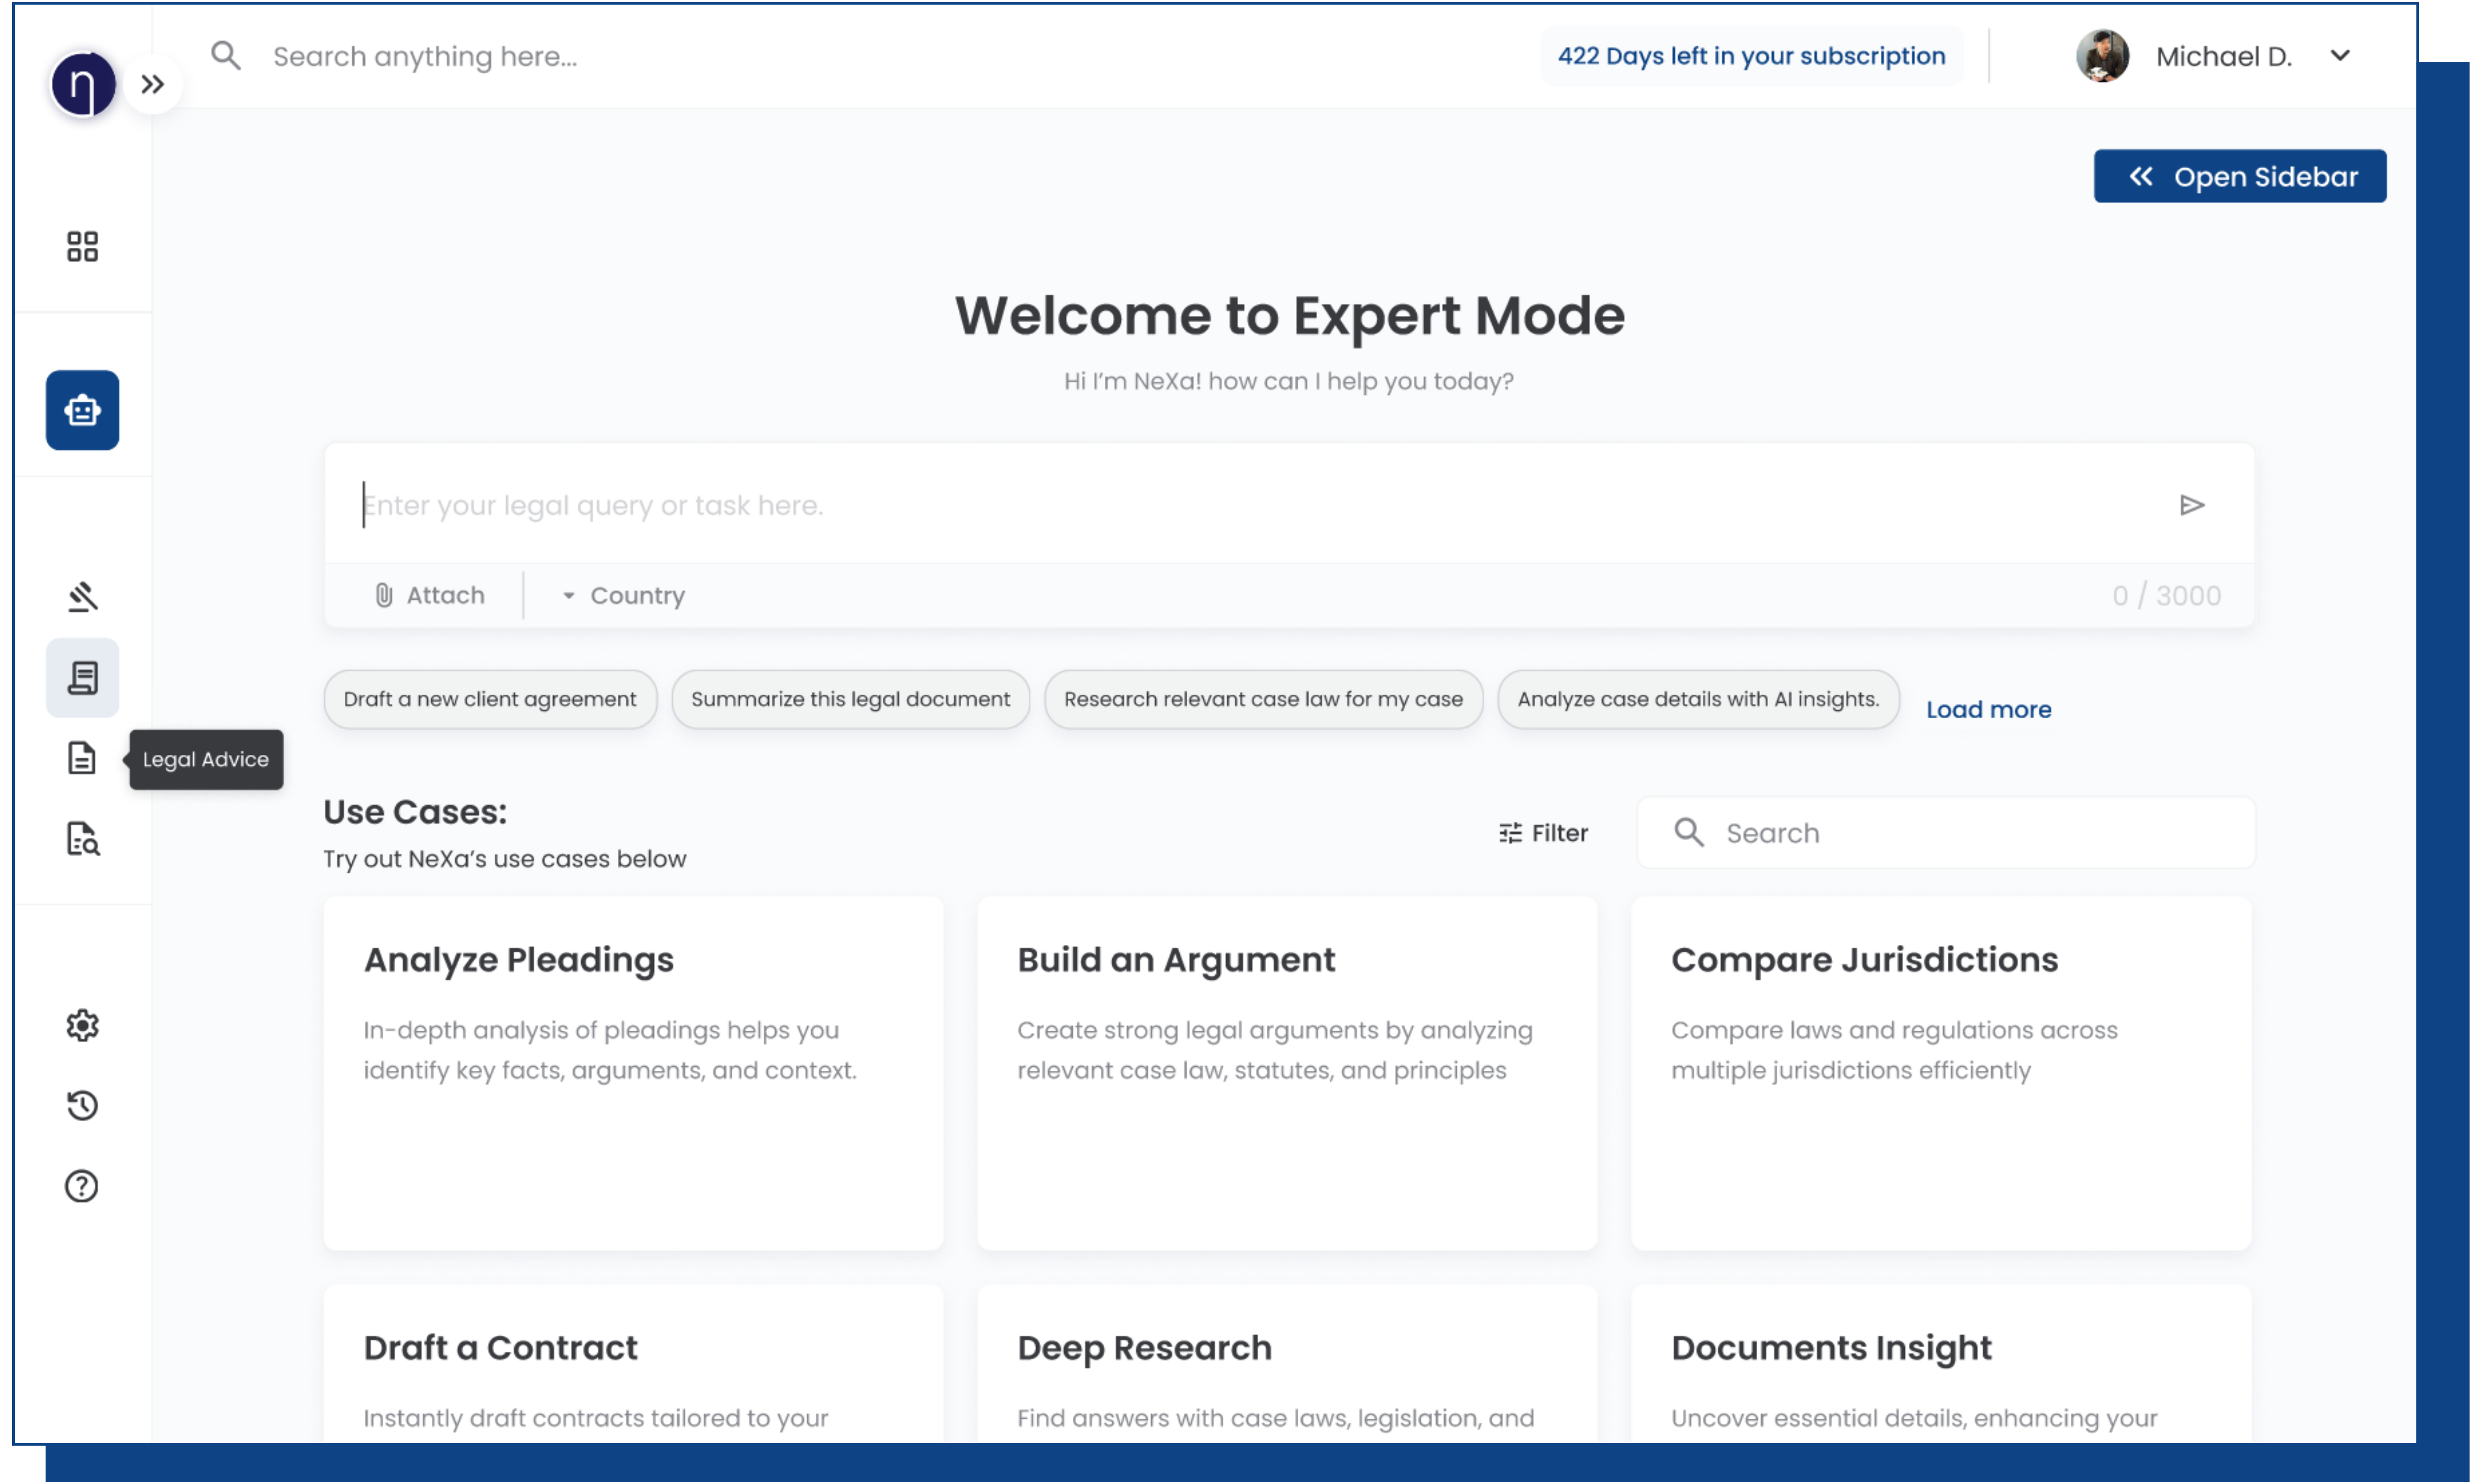The image size is (2482, 1484).
Task: Expand the left navigation with double chevron
Action: 152,84
